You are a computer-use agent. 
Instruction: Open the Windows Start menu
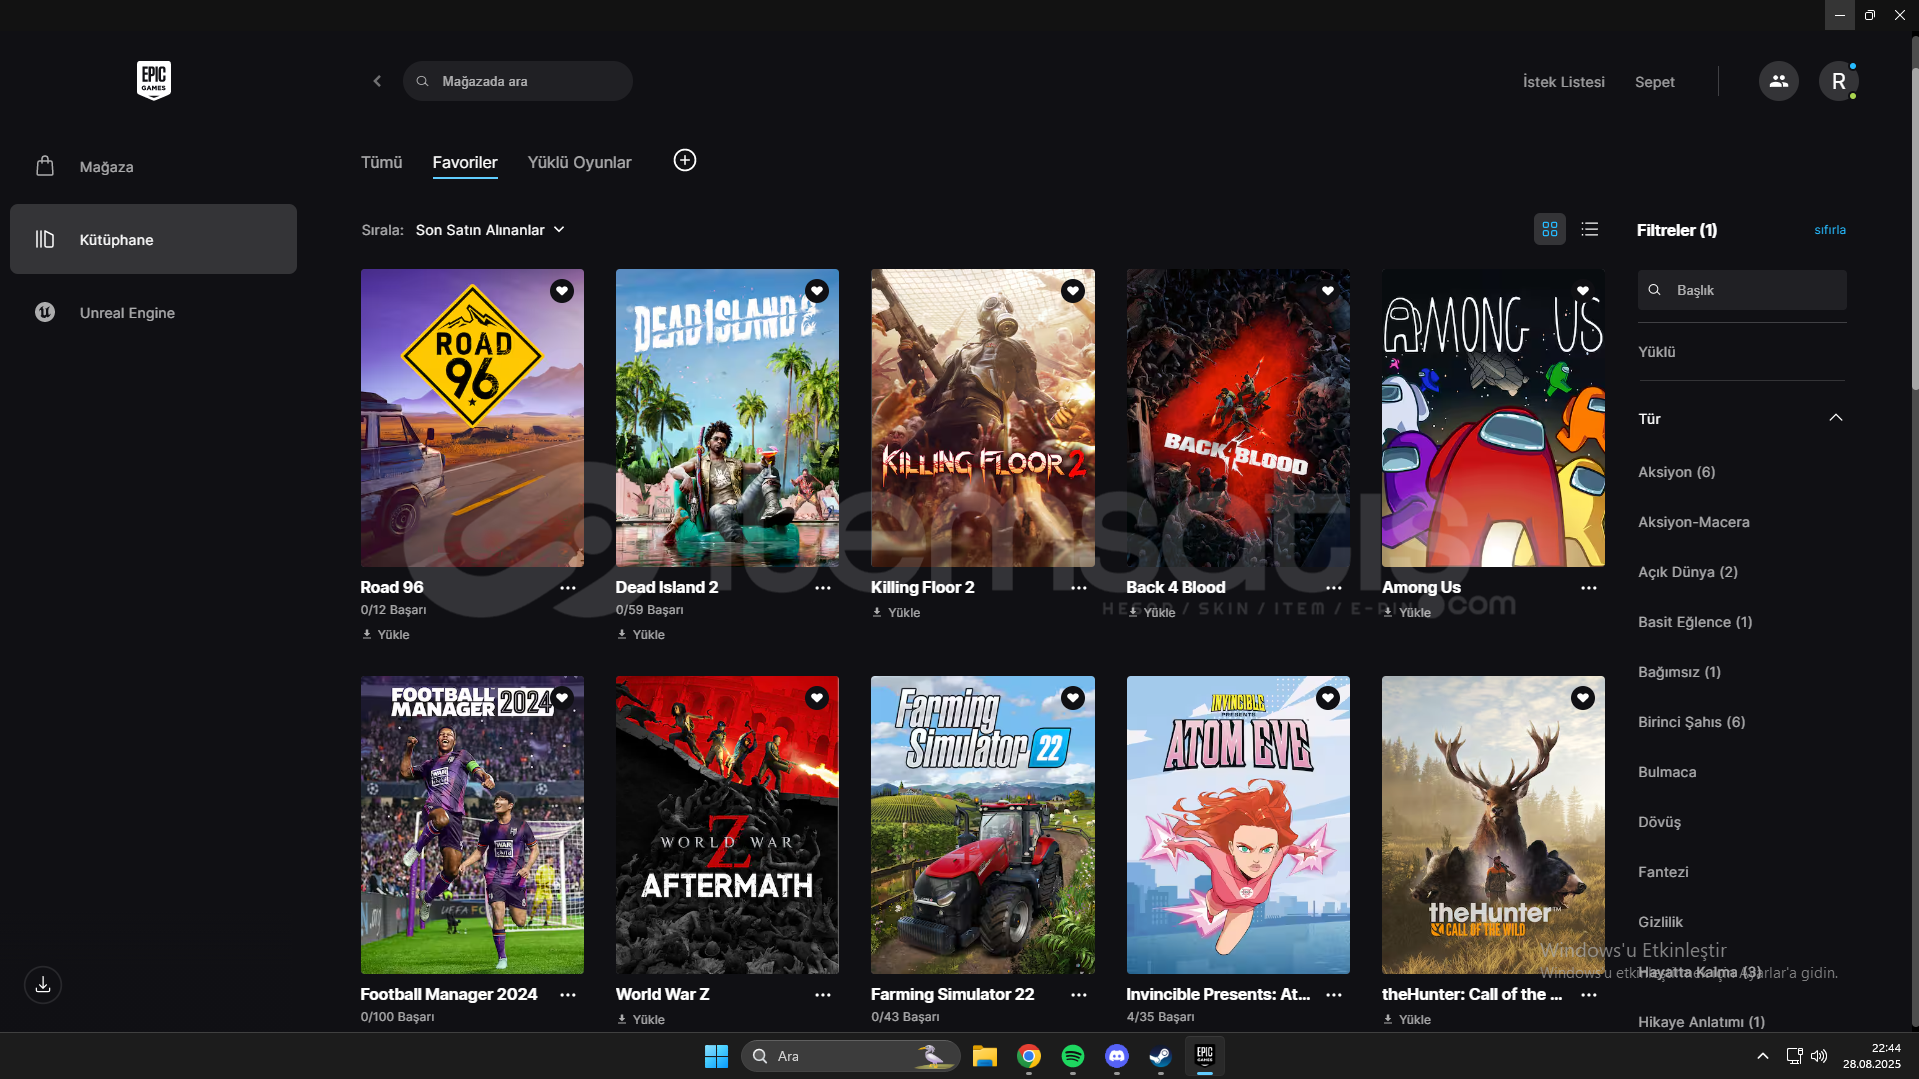click(716, 1056)
